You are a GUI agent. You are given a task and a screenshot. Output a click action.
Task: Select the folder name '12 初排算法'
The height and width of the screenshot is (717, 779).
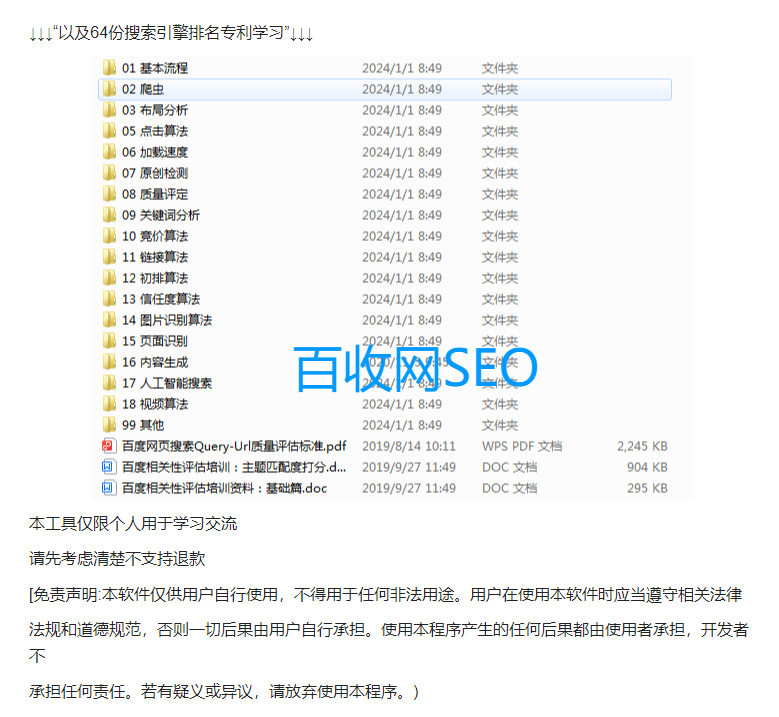point(155,278)
